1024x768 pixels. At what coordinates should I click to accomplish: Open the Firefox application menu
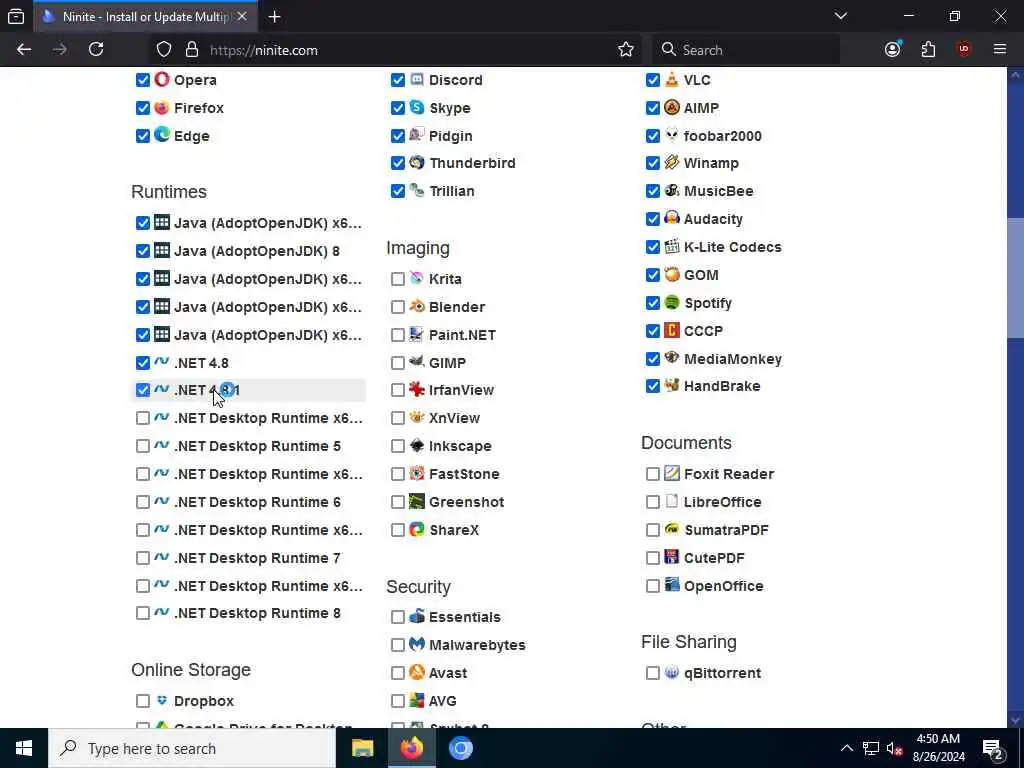point(1000,50)
